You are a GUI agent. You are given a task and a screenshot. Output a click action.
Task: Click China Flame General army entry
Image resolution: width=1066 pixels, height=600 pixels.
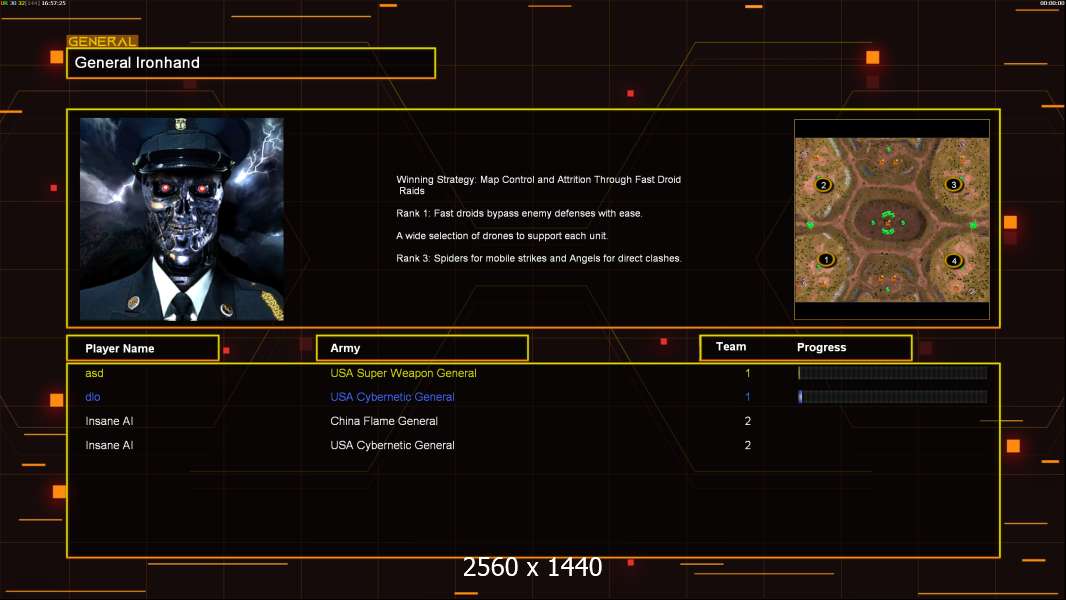pos(384,421)
